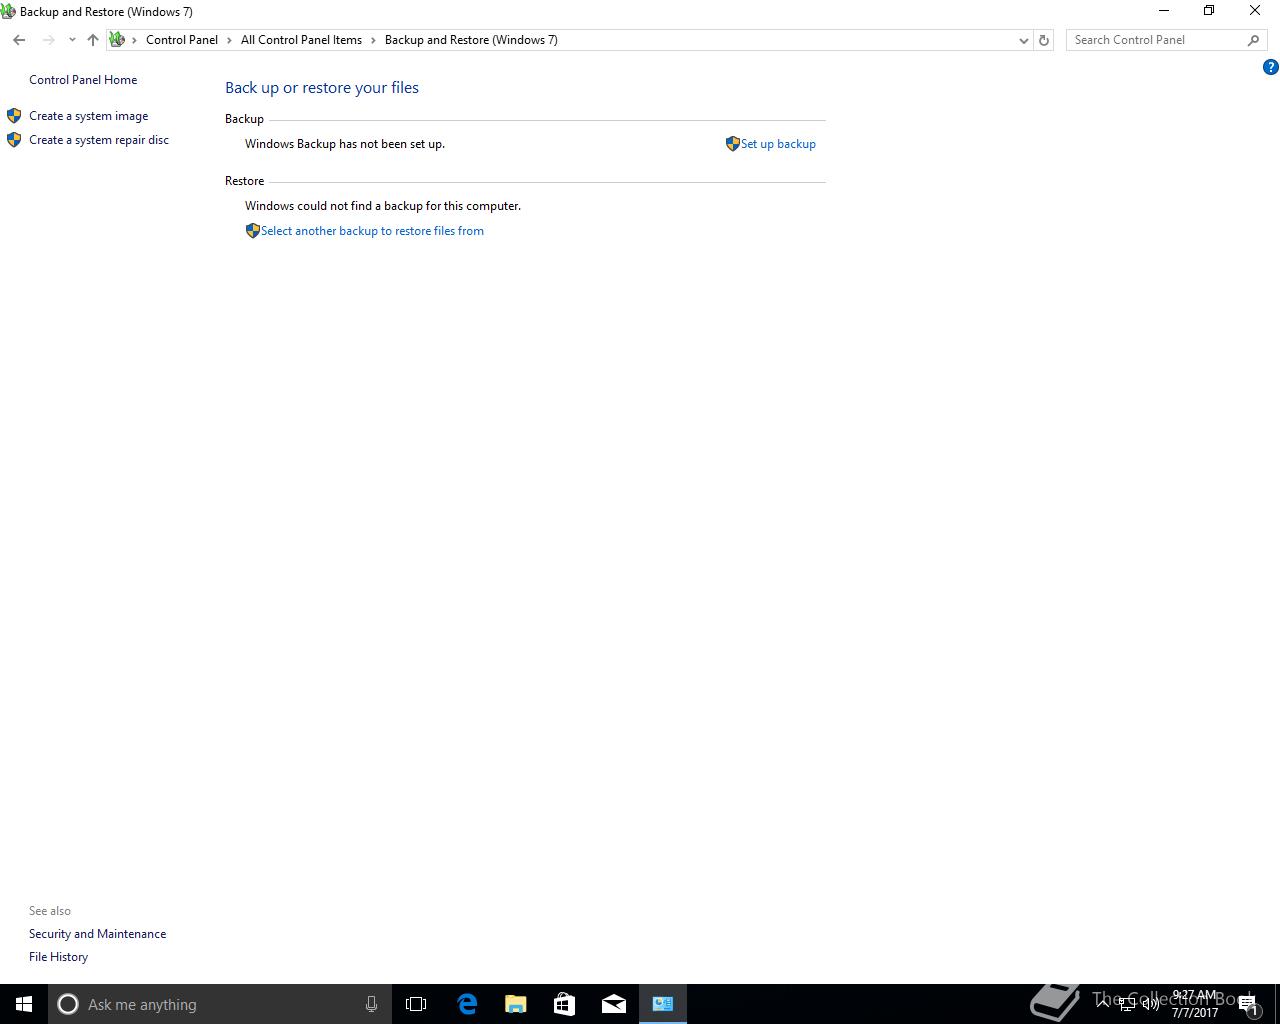Select Backup and Restore (Windows 7) breadcrumb

[x=471, y=40]
